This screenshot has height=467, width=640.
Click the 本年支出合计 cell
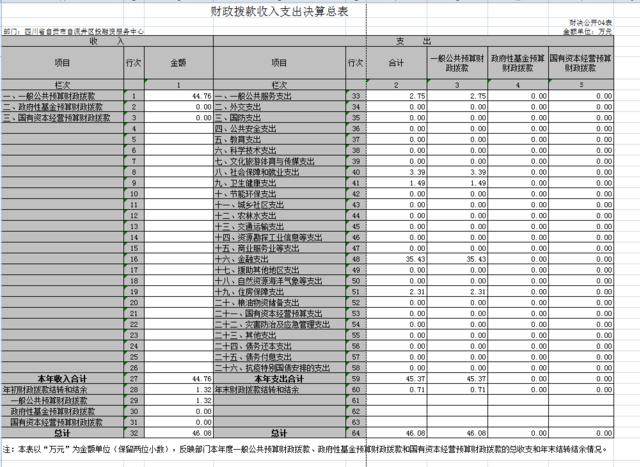(278, 378)
